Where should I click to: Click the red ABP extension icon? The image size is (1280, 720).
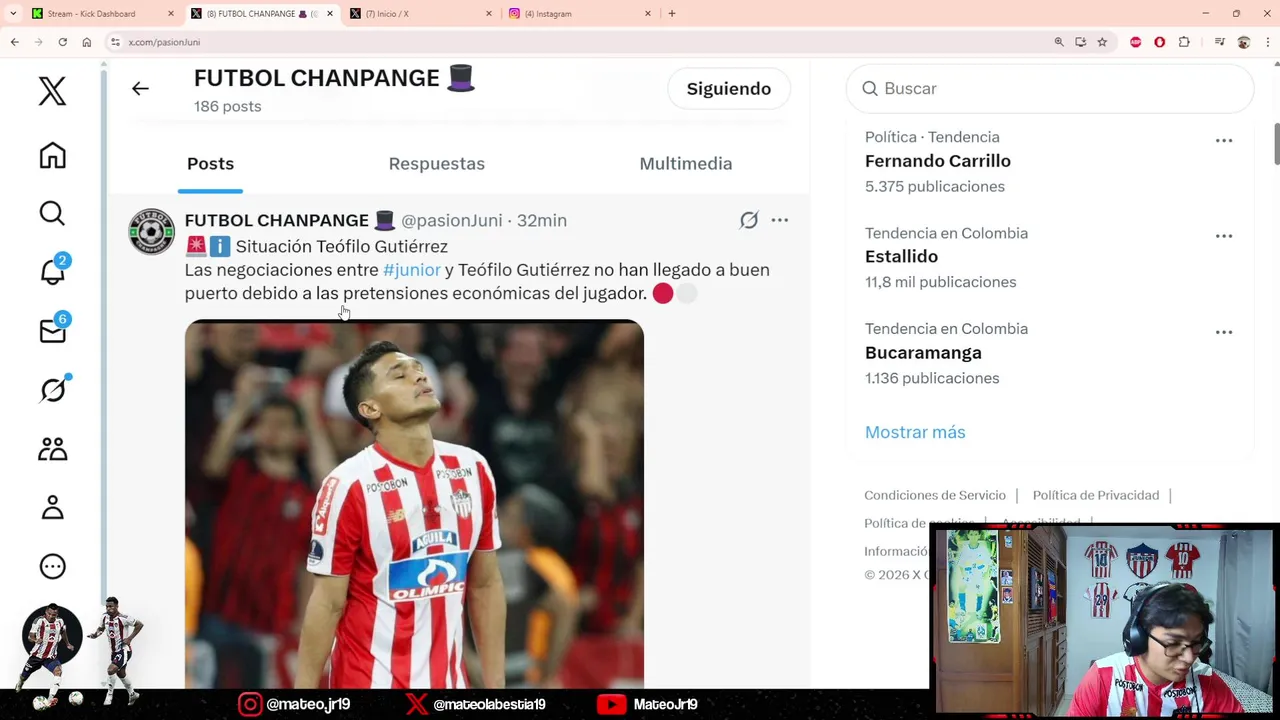(x=1135, y=42)
